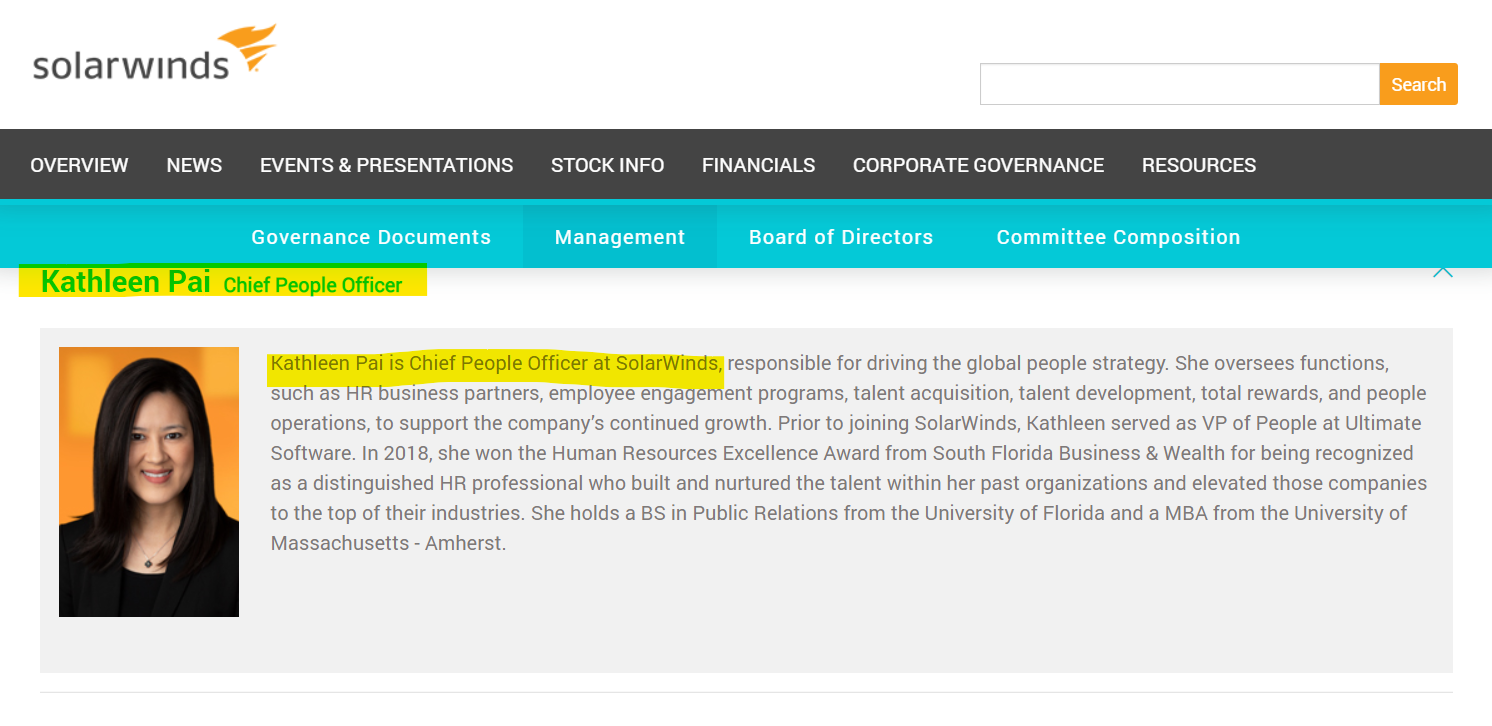This screenshot has width=1492, height=726.
Task: Click 'Kathleen Pai is Chief People Officer at SolarWinds' sentence
Action: coord(496,363)
